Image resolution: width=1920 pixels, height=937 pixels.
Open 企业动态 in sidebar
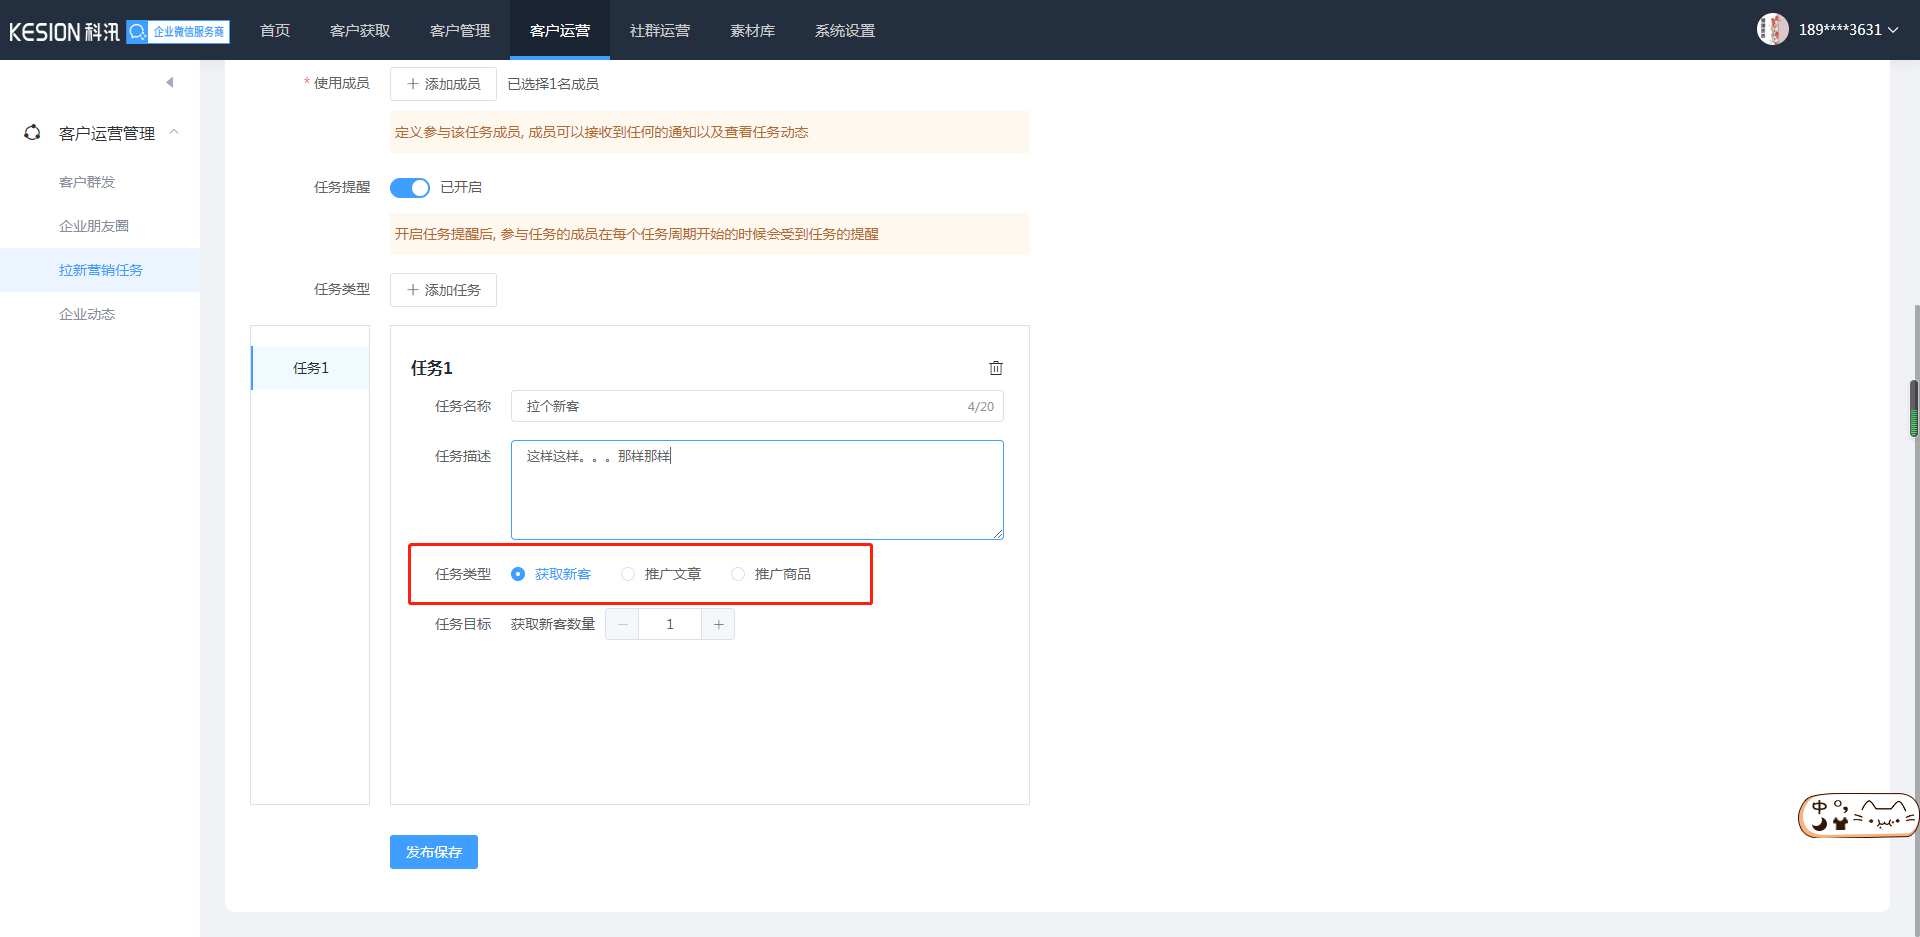click(100, 314)
